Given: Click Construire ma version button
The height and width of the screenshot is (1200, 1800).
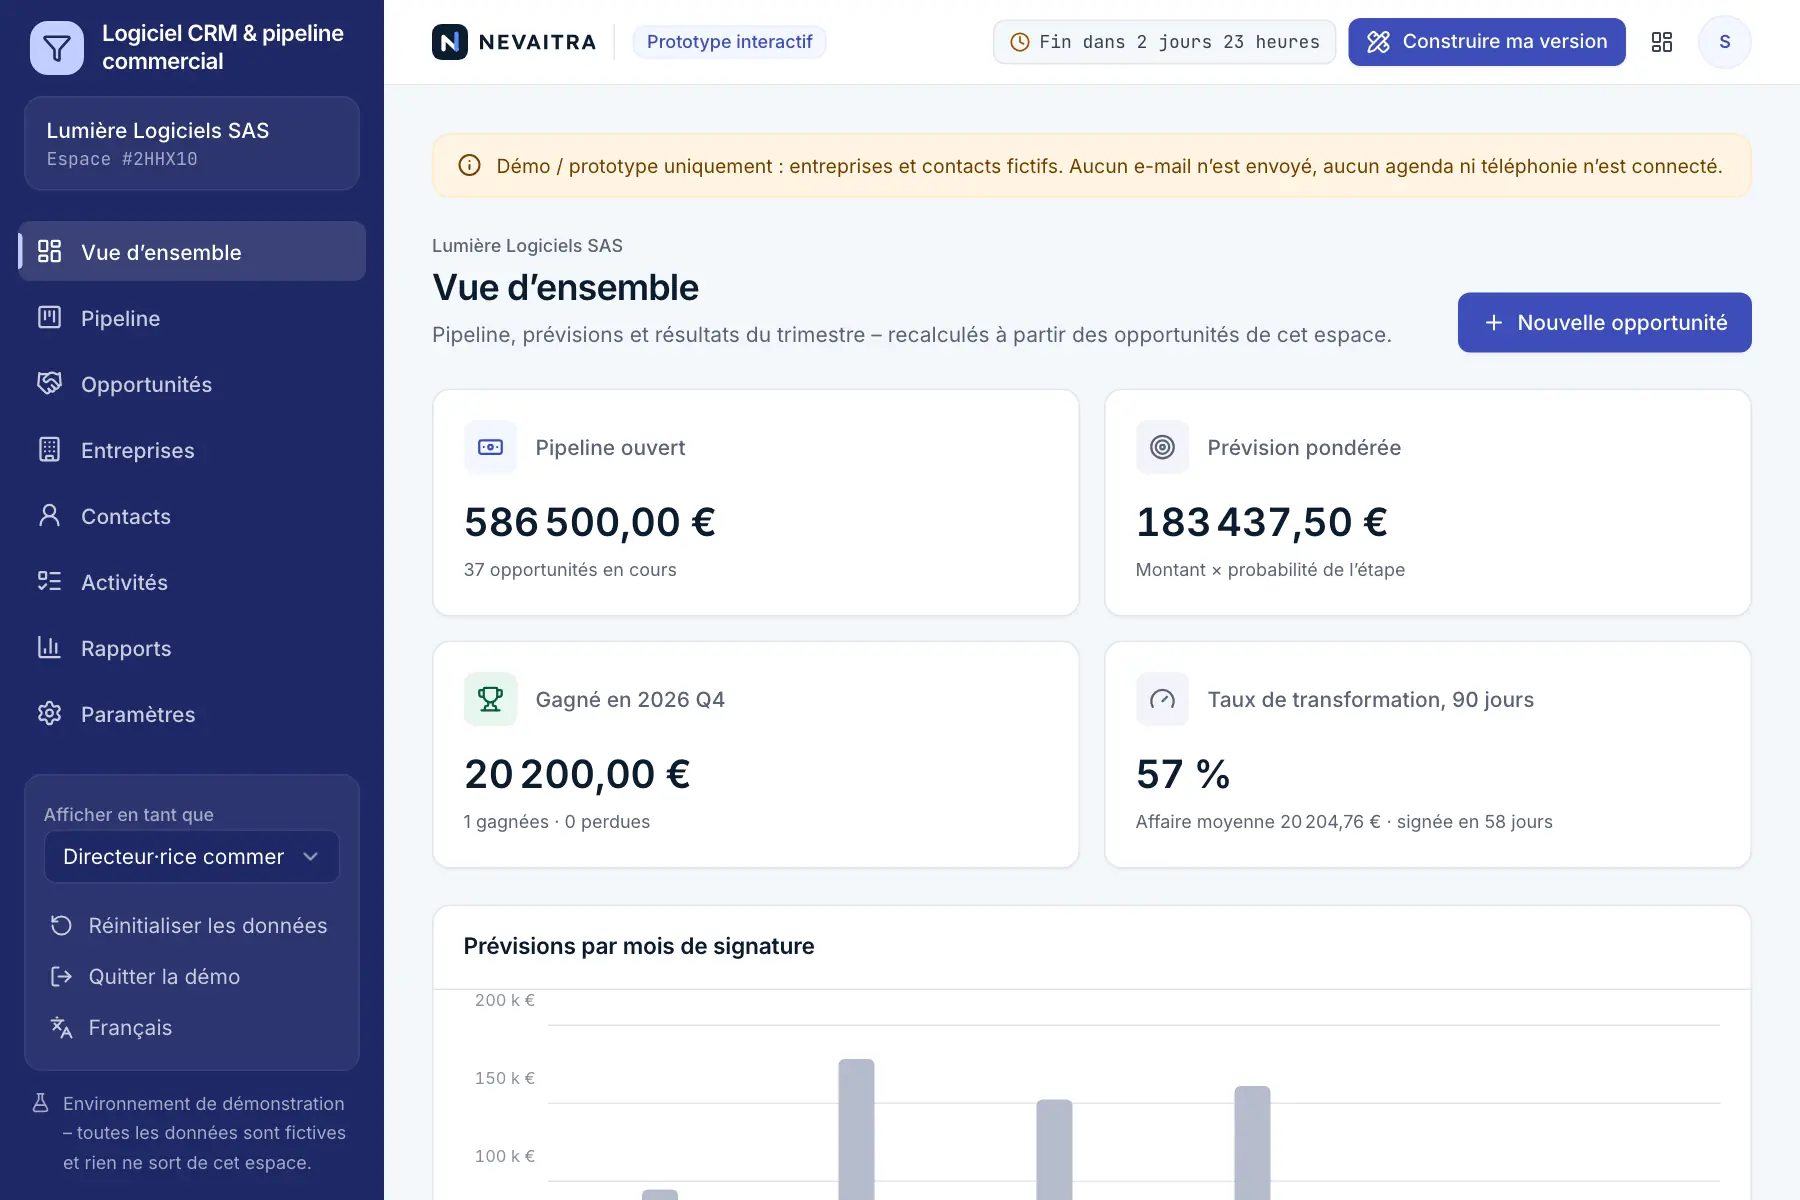Looking at the screenshot, I should [x=1487, y=42].
